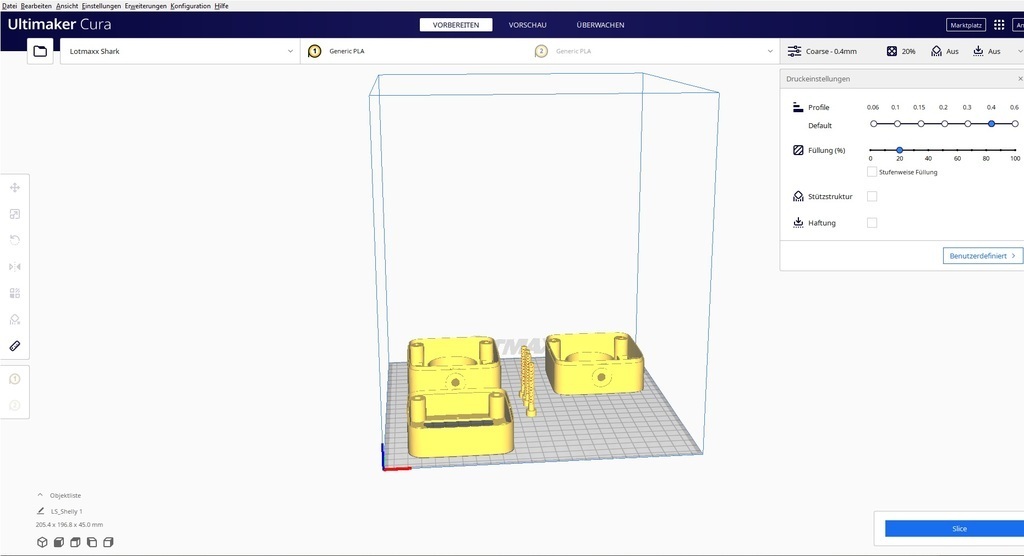Open Per Model Settings tool
Screen dimensions: 1024x556
pos(15,293)
